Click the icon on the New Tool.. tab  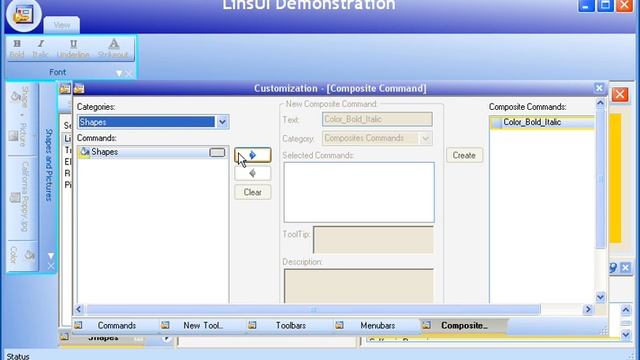pyautogui.click(x=165, y=325)
